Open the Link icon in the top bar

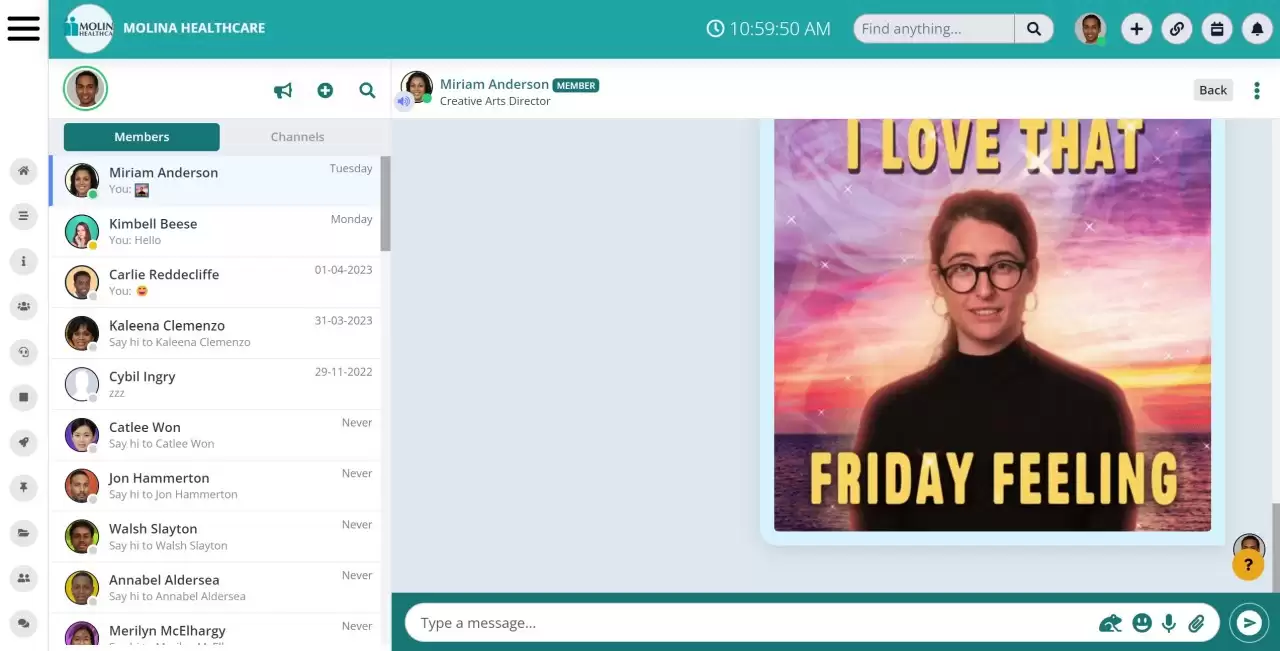click(1177, 28)
